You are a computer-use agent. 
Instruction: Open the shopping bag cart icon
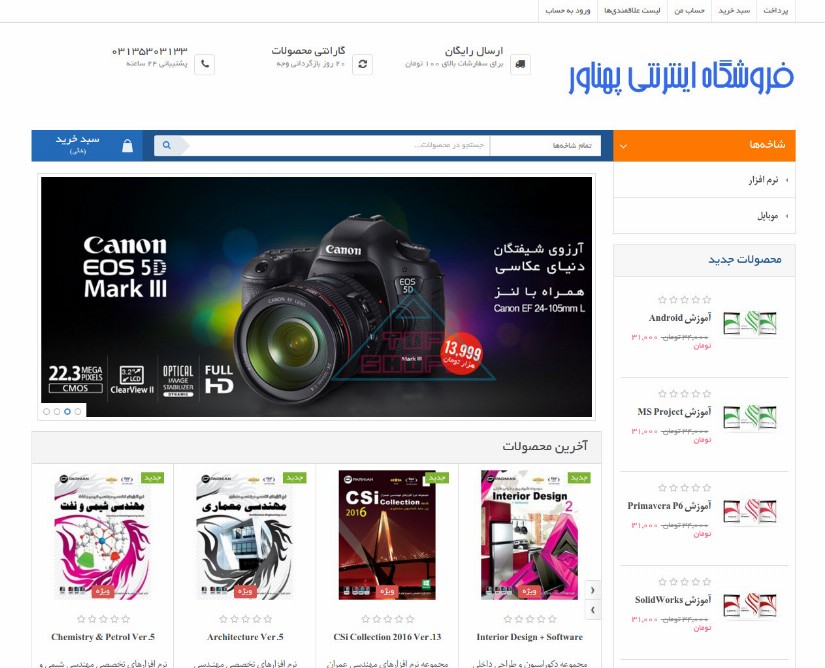(127, 146)
